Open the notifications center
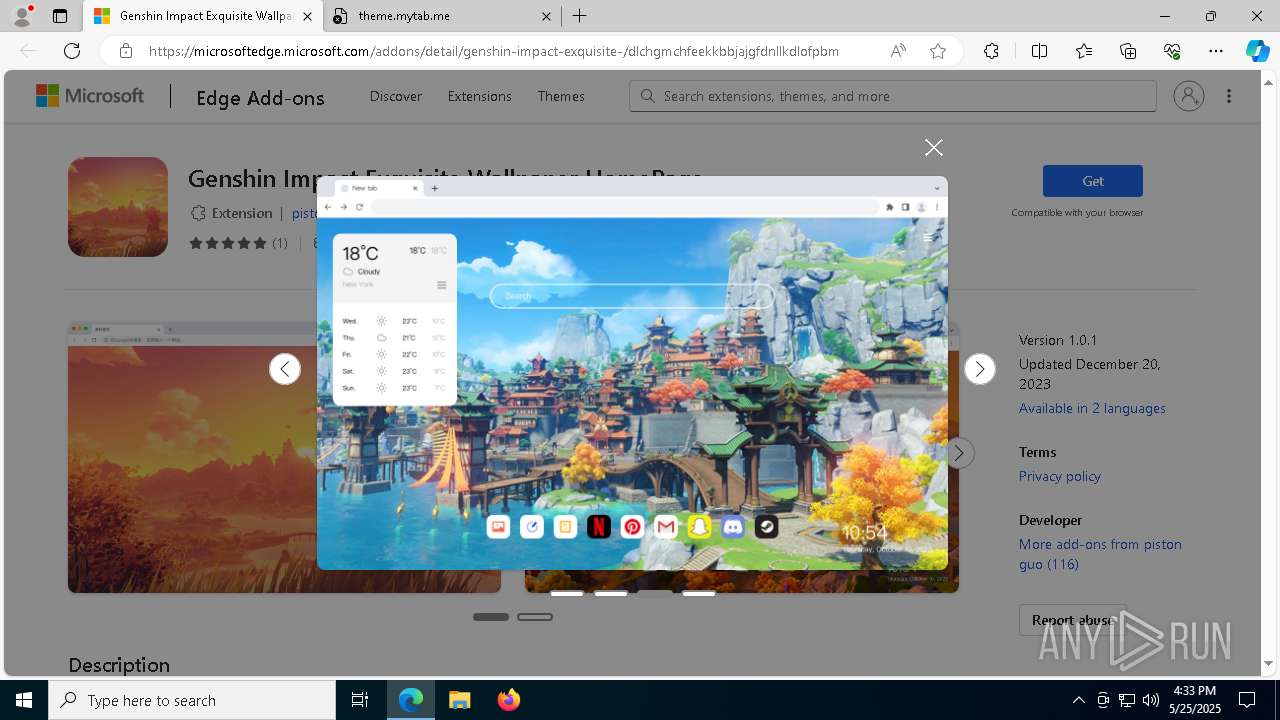1280x720 pixels. 1247,700
